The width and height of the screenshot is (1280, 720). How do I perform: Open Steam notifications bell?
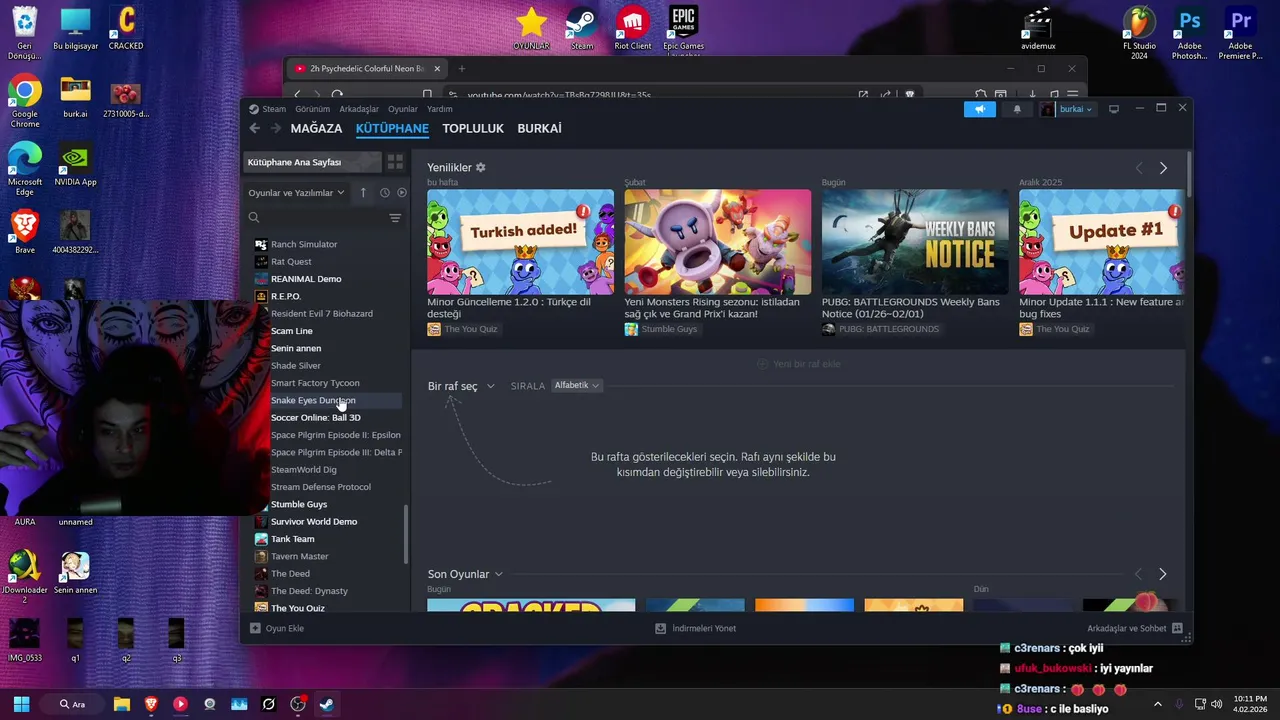1017,109
